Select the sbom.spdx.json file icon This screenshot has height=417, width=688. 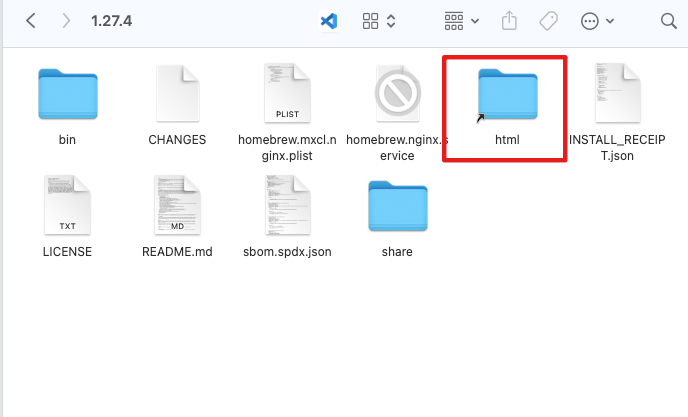pos(287,205)
